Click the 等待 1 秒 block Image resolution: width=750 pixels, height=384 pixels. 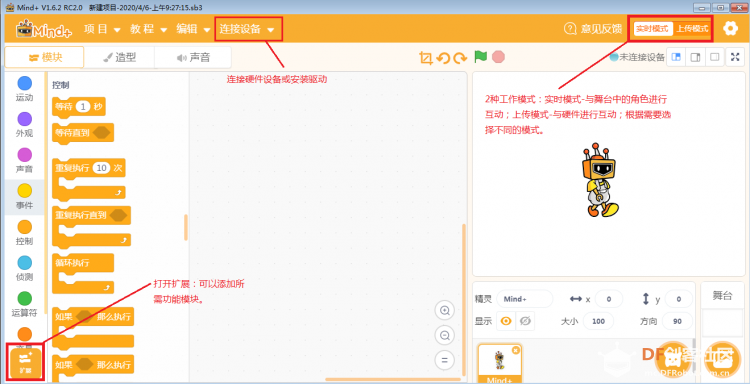[78, 107]
